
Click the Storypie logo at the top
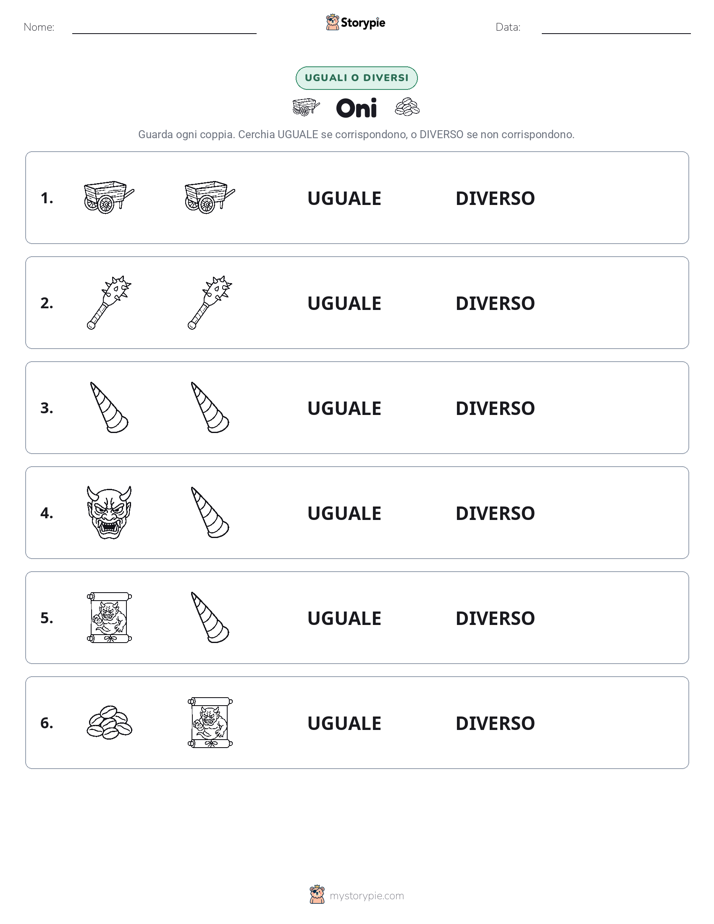click(x=355, y=22)
